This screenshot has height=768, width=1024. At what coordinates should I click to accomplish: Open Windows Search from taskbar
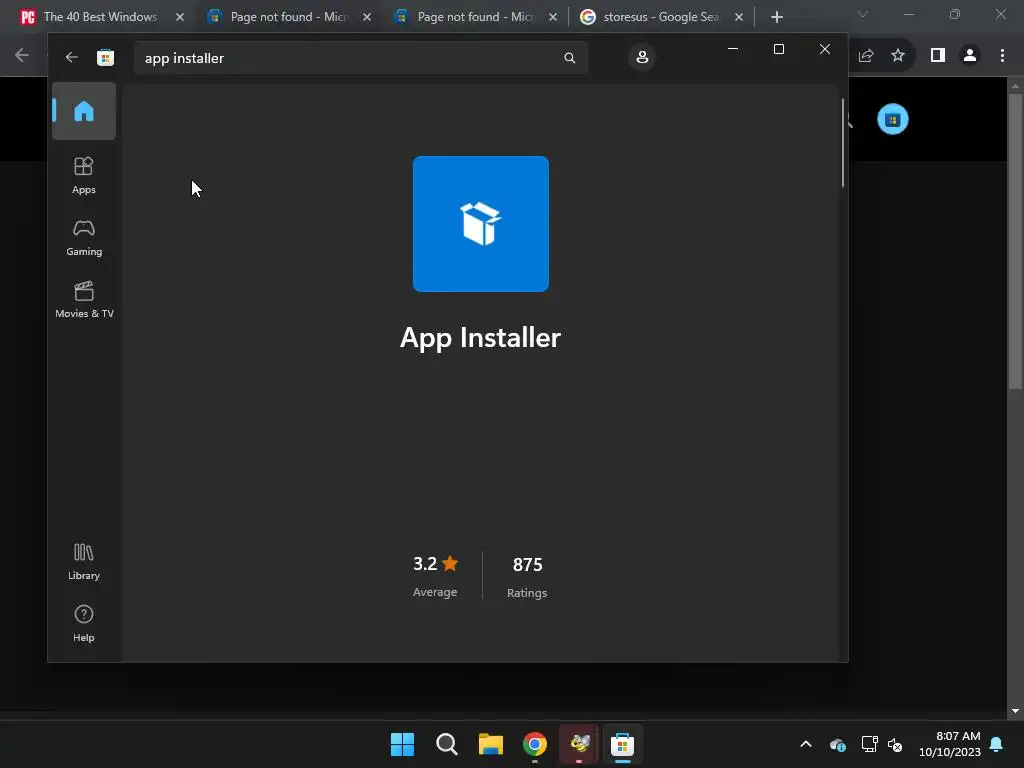447,744
